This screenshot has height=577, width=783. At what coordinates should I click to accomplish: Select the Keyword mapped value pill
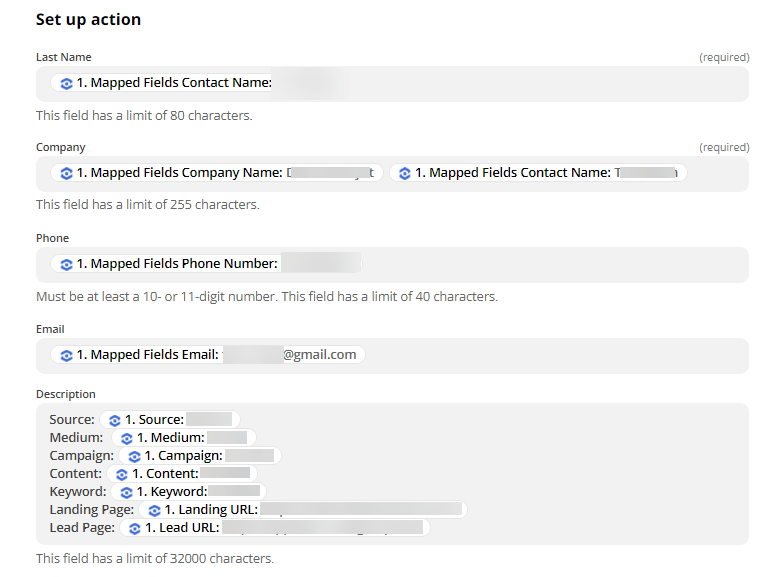(x=188, y=492)
